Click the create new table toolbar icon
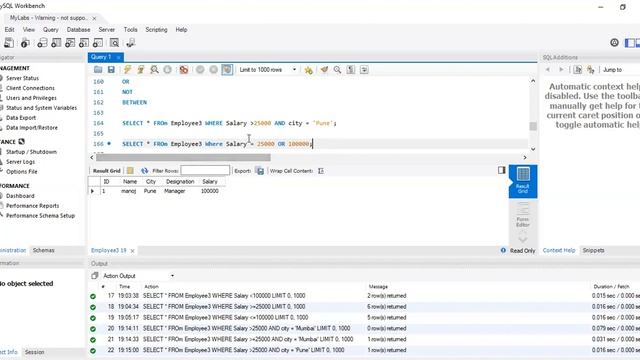This screenshot has height=360, width=640. point(56,43)
